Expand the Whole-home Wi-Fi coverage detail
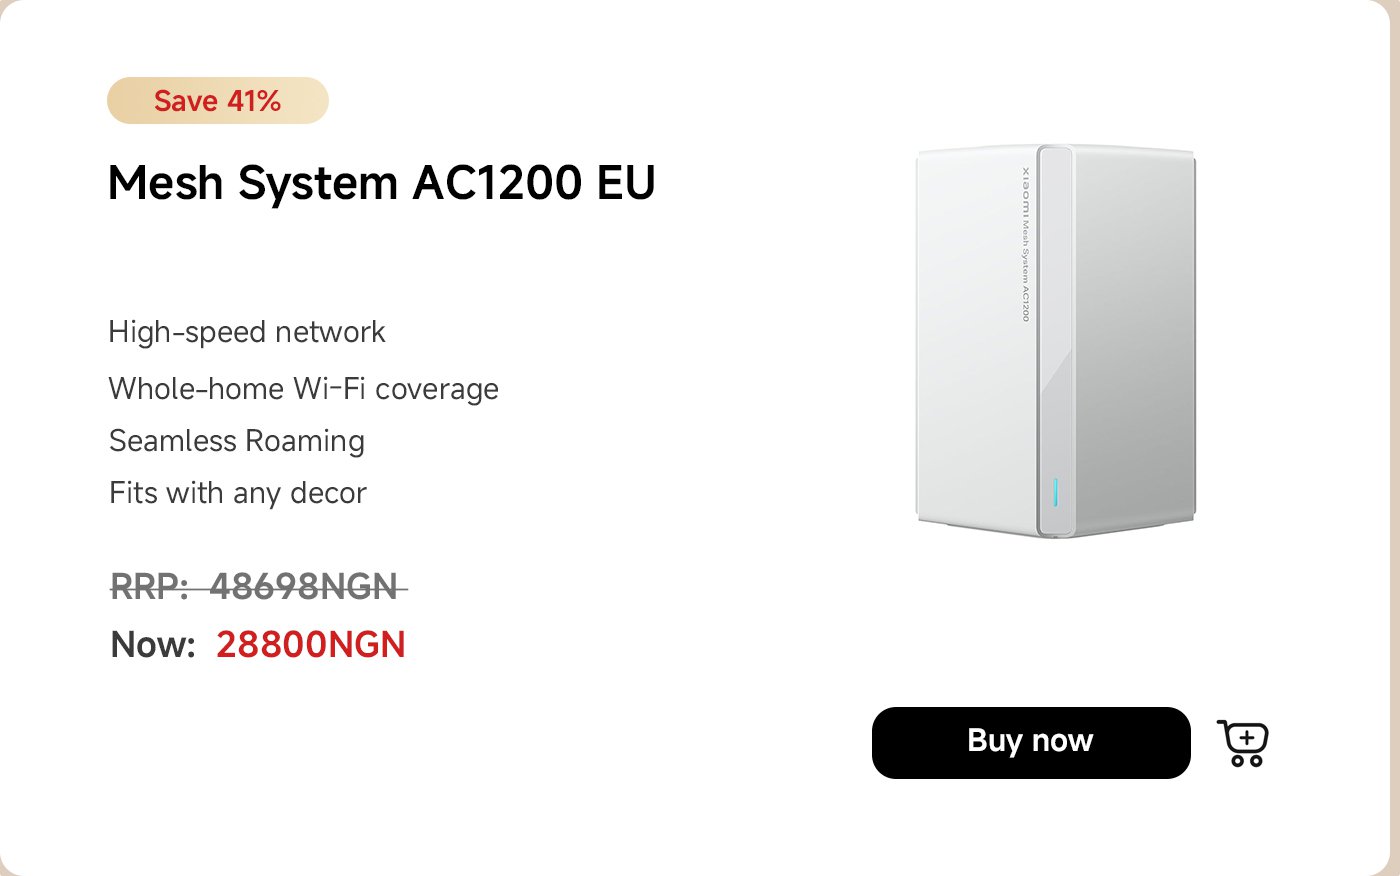 [304, 388]
